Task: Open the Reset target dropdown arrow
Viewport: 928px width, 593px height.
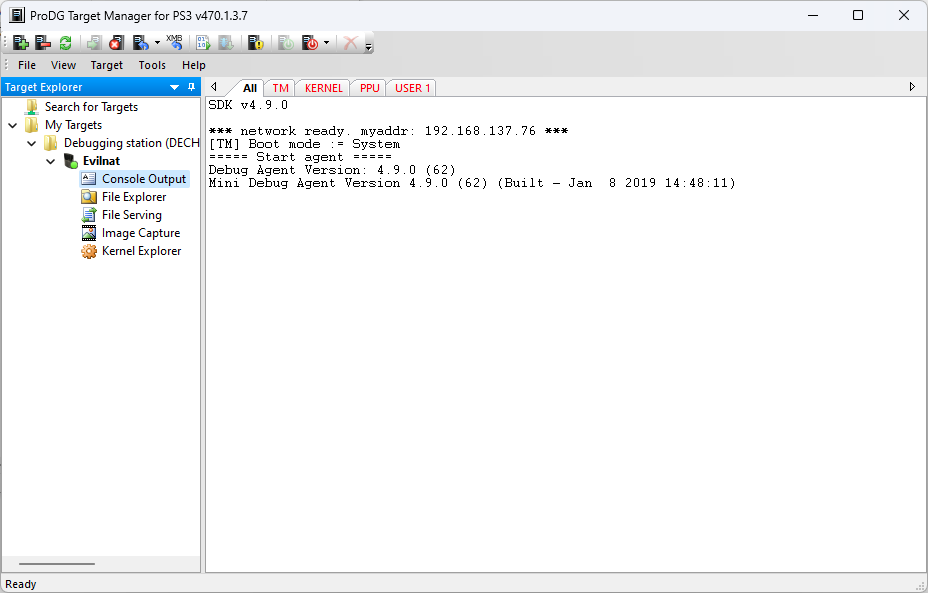Action: pos(157,43)
